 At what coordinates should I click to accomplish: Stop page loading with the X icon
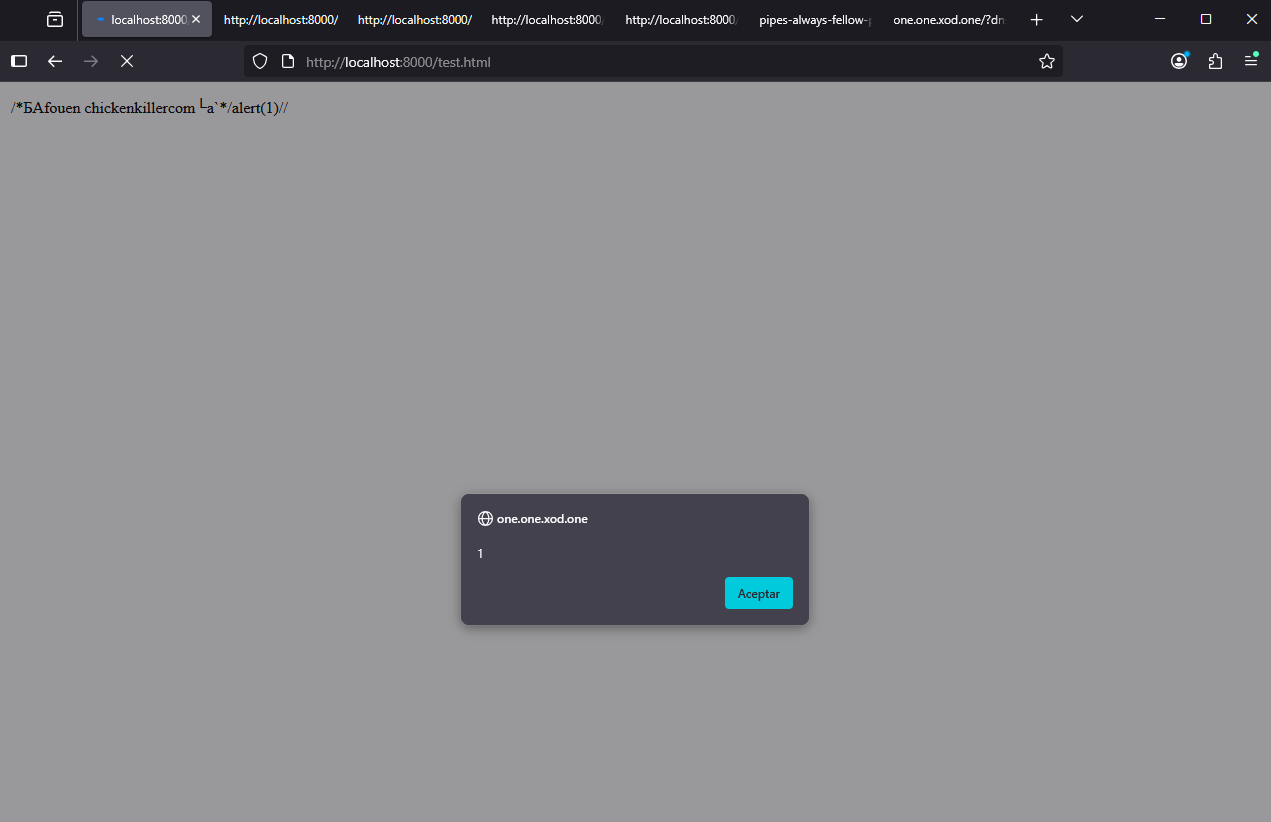click(x=127, y=61)
